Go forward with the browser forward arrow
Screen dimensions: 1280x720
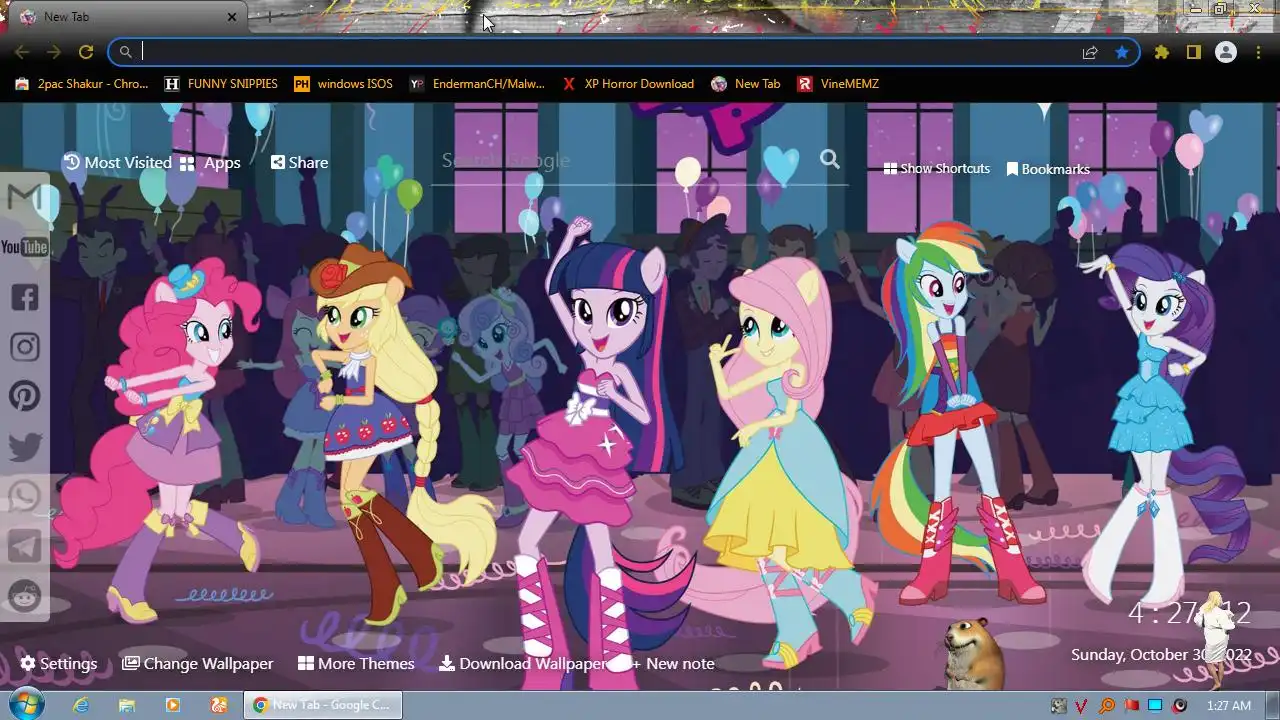[x=54, y=52]
